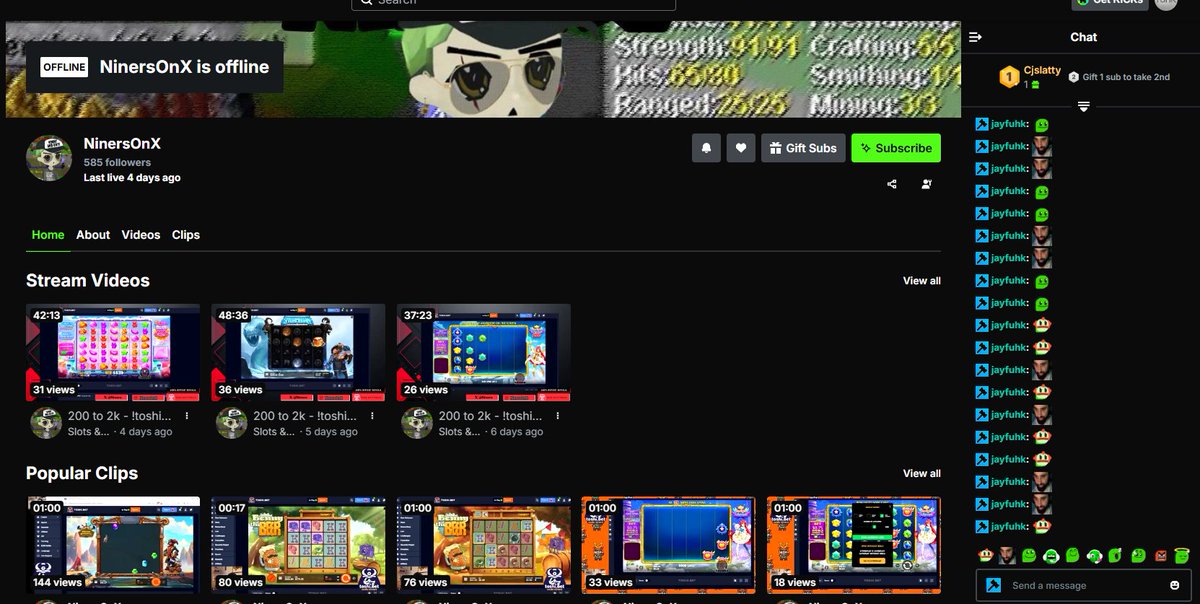Image resolution: width=1200 pixels, height=604 pixels.
Task: Switch to the Videos tab
Action: 141,235
